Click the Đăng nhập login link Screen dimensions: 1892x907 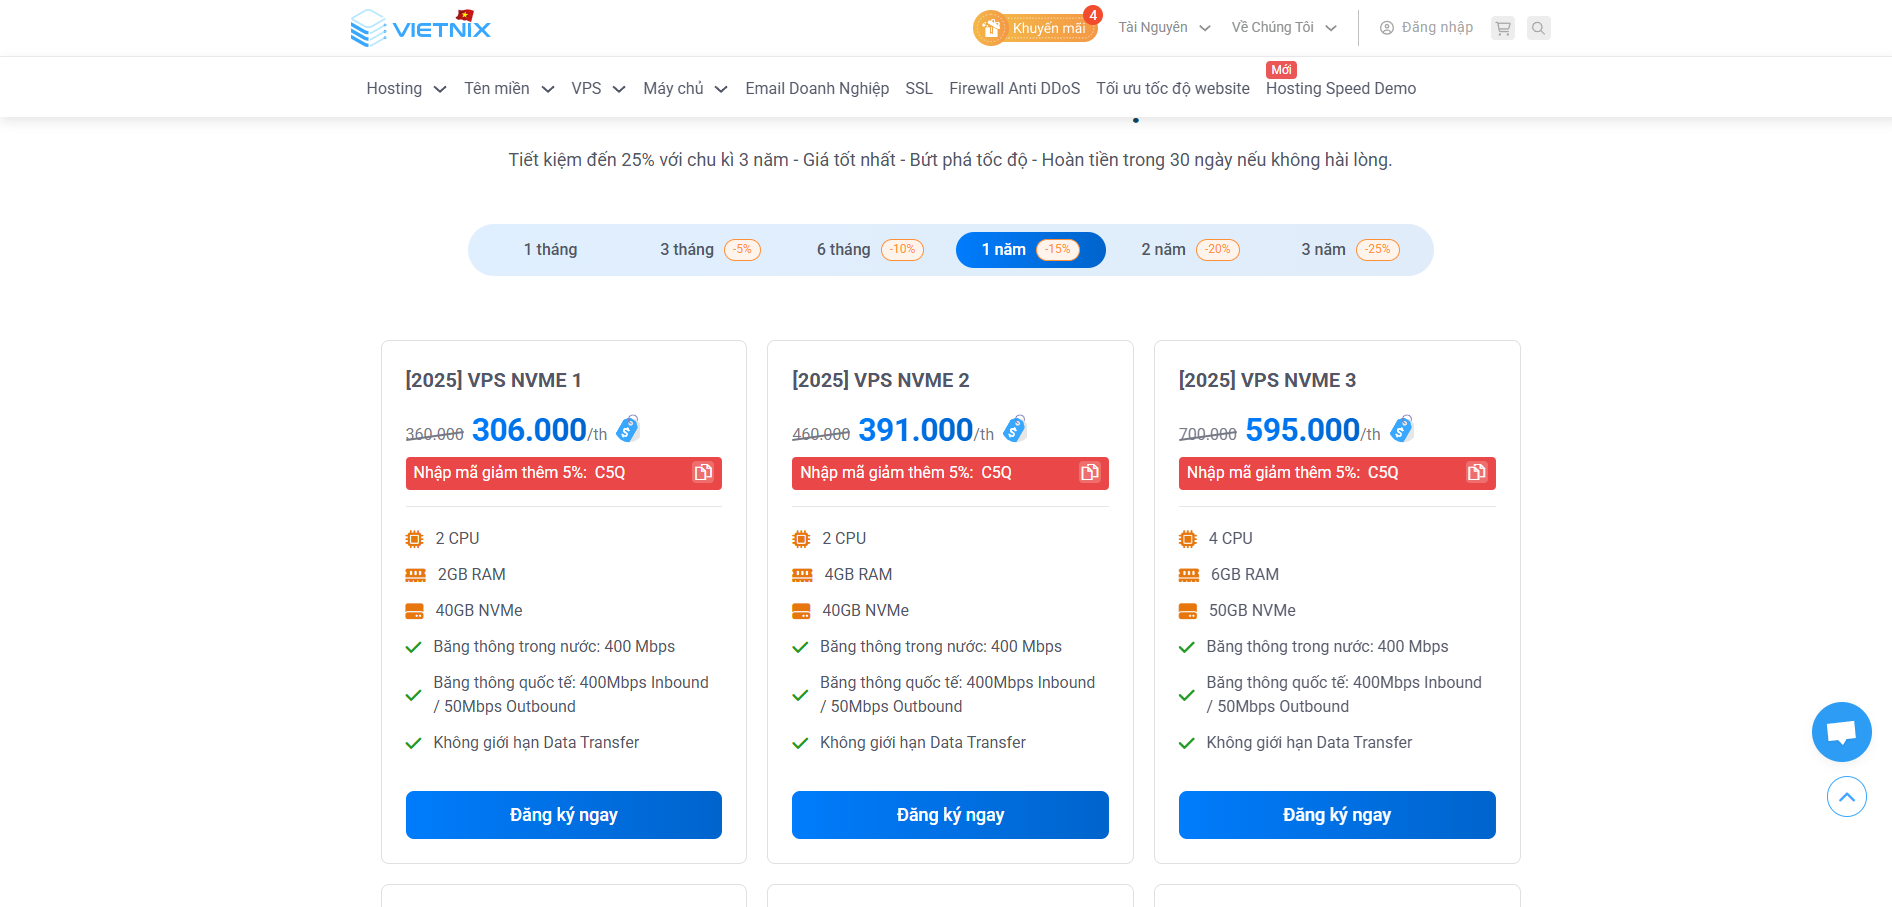pyautogui.click(x=1427, y=28)
